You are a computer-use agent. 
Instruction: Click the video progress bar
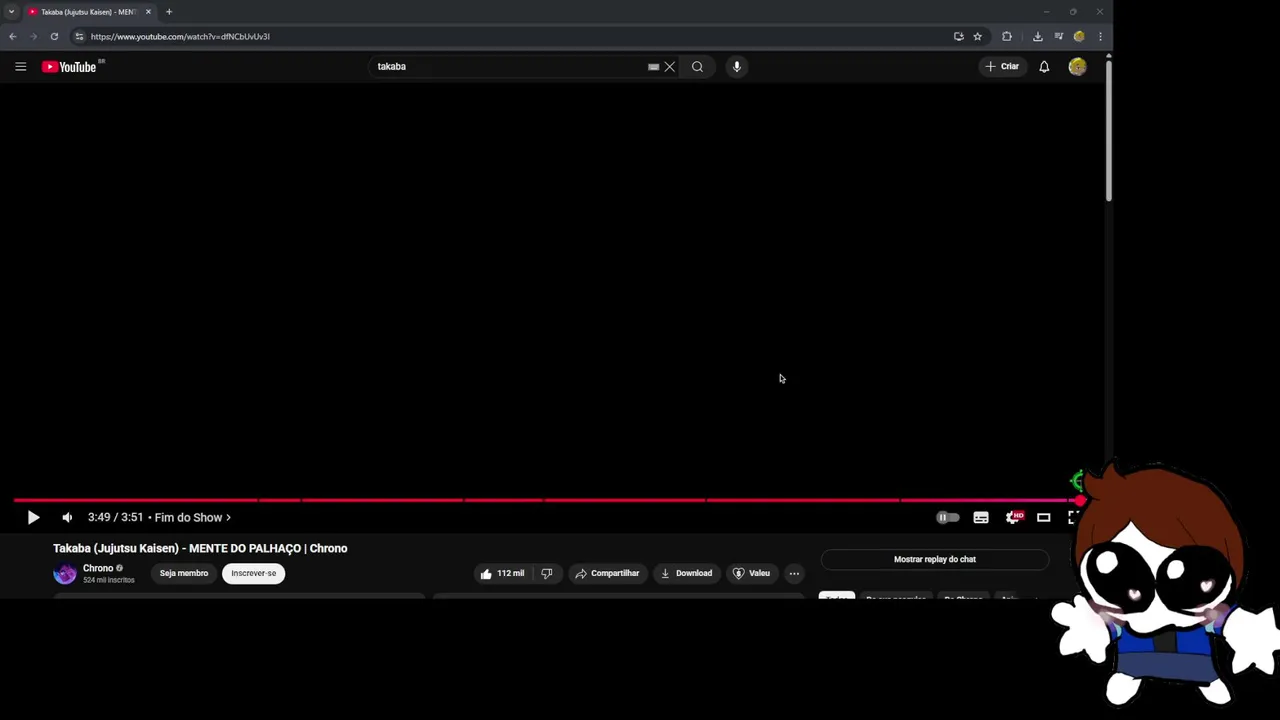546,500
